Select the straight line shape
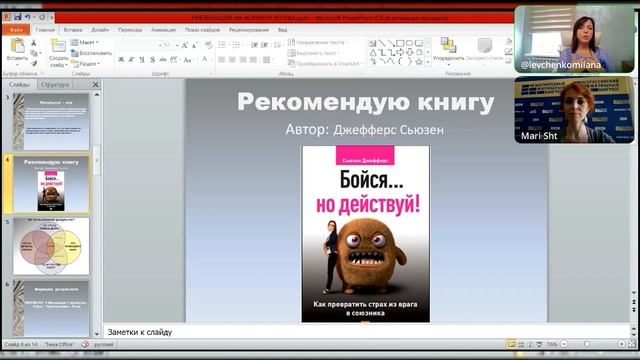640x360 pixels. point(382,43)
